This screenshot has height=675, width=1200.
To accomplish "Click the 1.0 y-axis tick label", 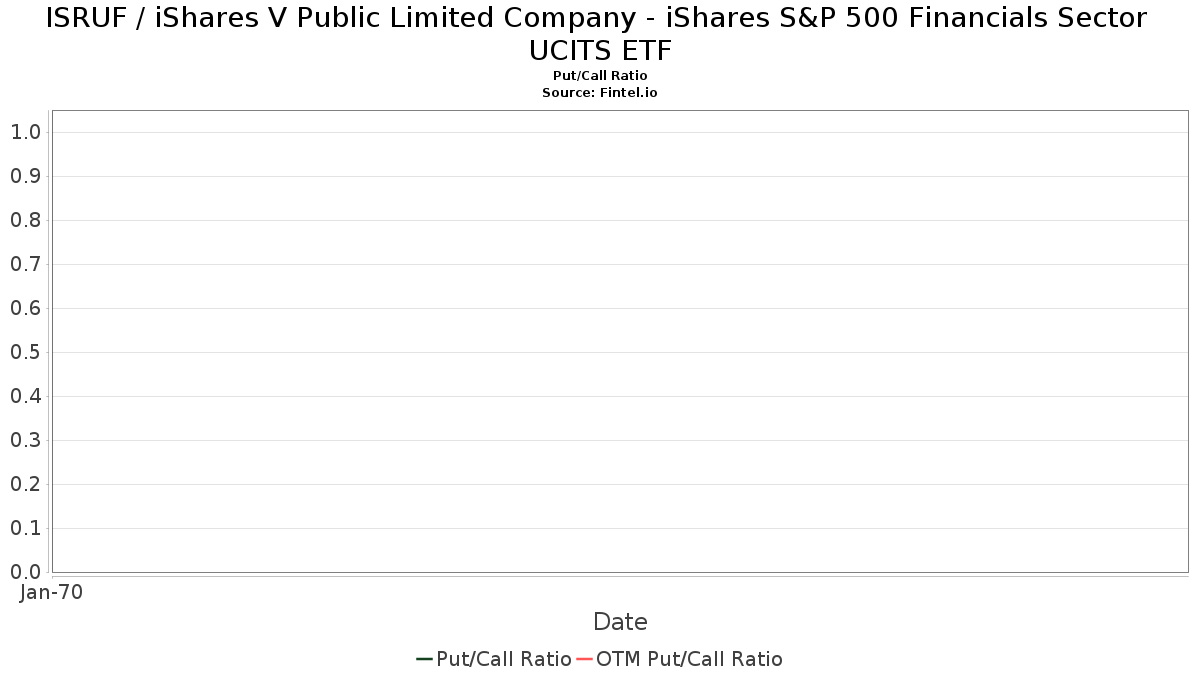I will pyautogui.click(x=26, y=132).
